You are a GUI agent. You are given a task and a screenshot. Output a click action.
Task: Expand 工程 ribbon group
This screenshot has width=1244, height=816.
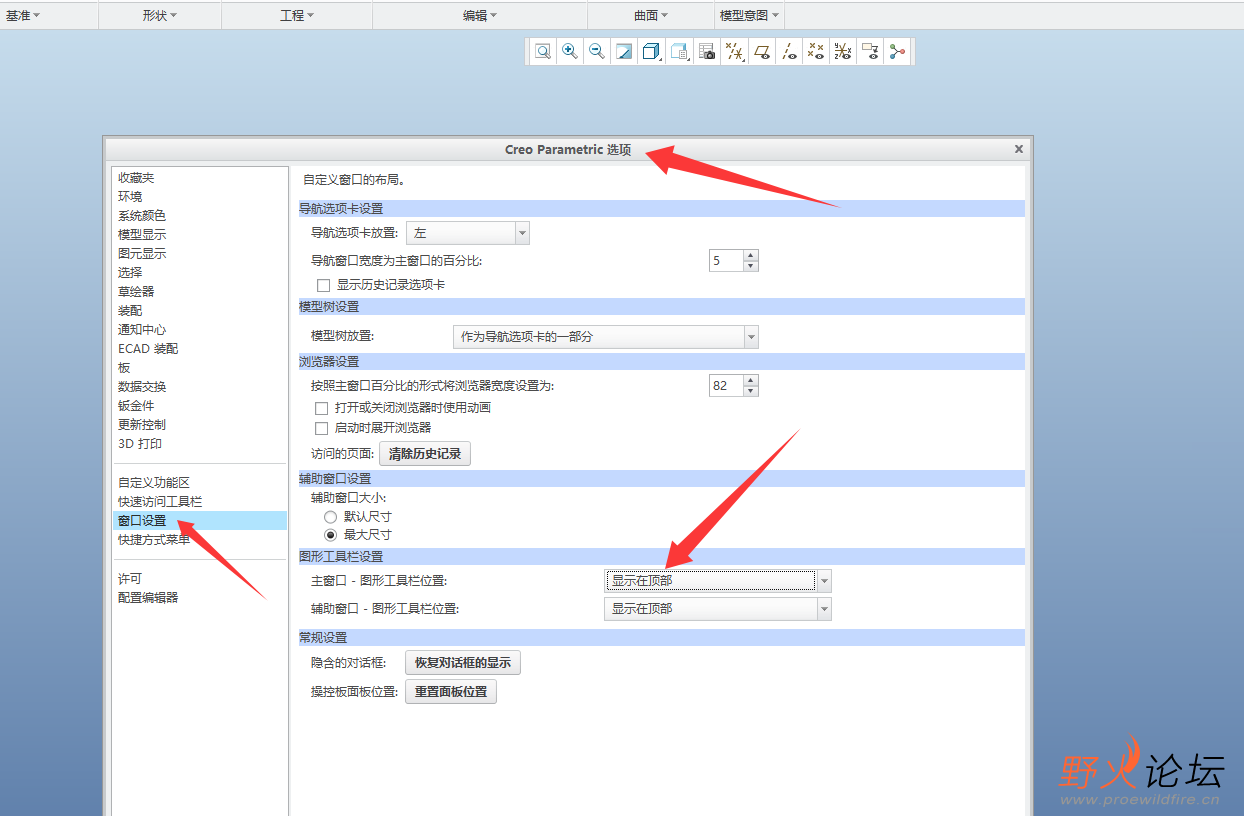click(x=297, y=15)
